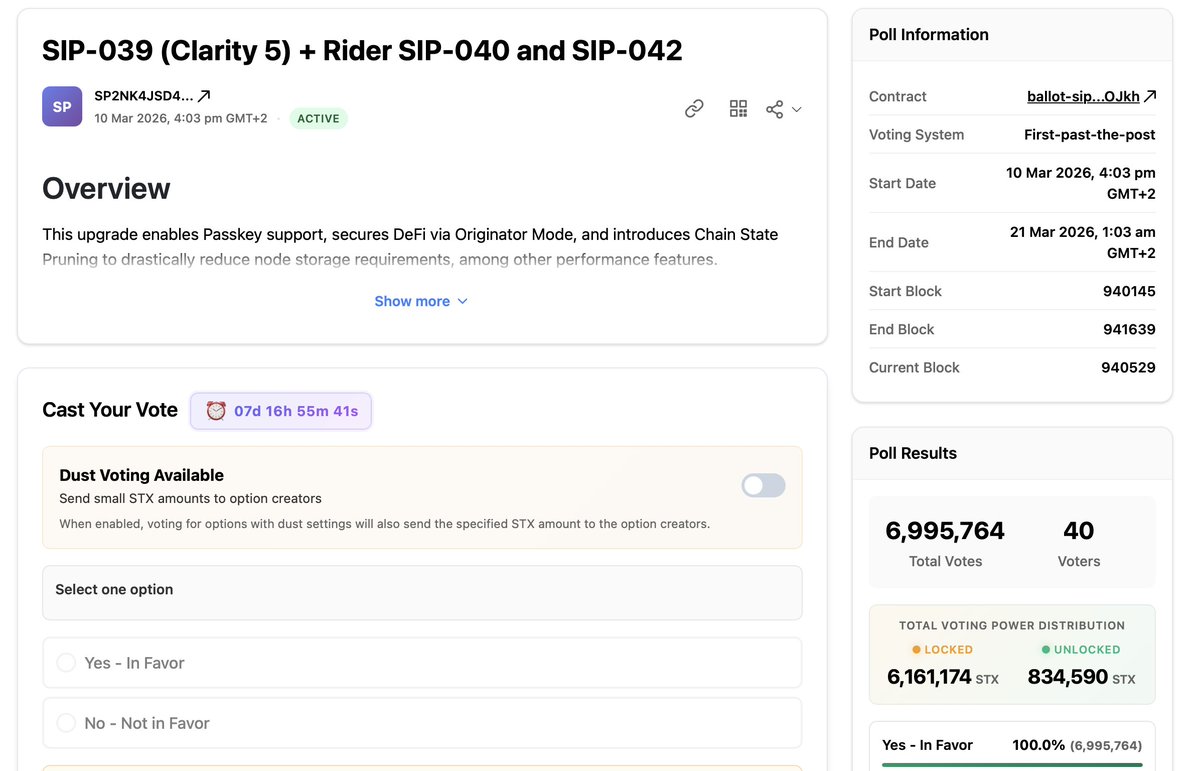Click Current Block value 940529

(x=1129, y=367)
